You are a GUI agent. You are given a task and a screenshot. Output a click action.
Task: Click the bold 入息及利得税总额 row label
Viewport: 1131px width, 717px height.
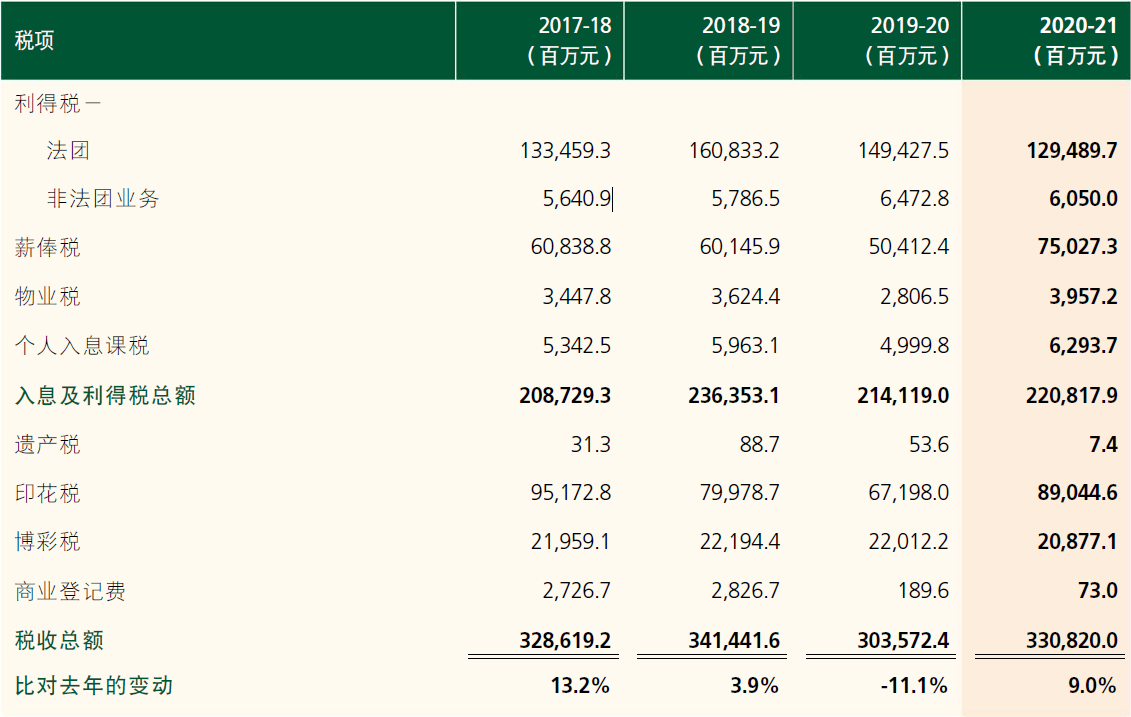pos(105,396)
